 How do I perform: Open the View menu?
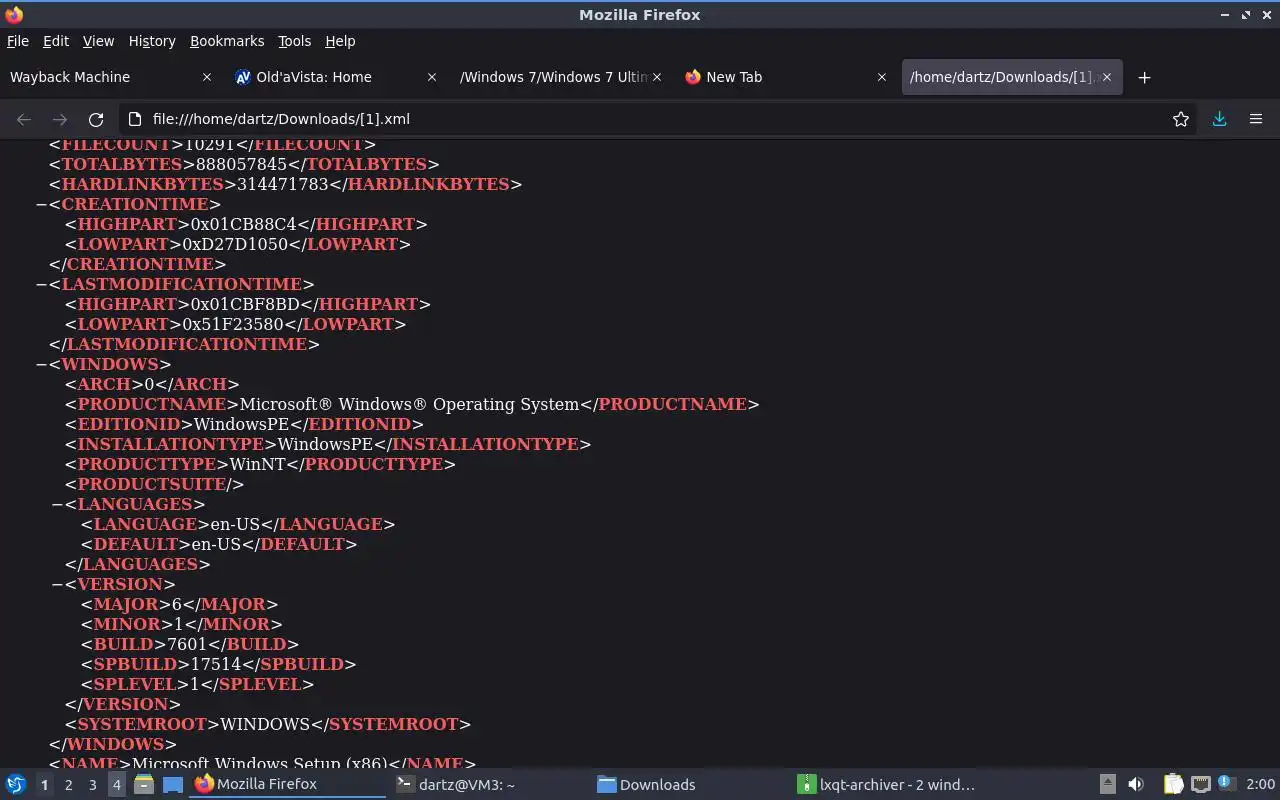(98, 41)
